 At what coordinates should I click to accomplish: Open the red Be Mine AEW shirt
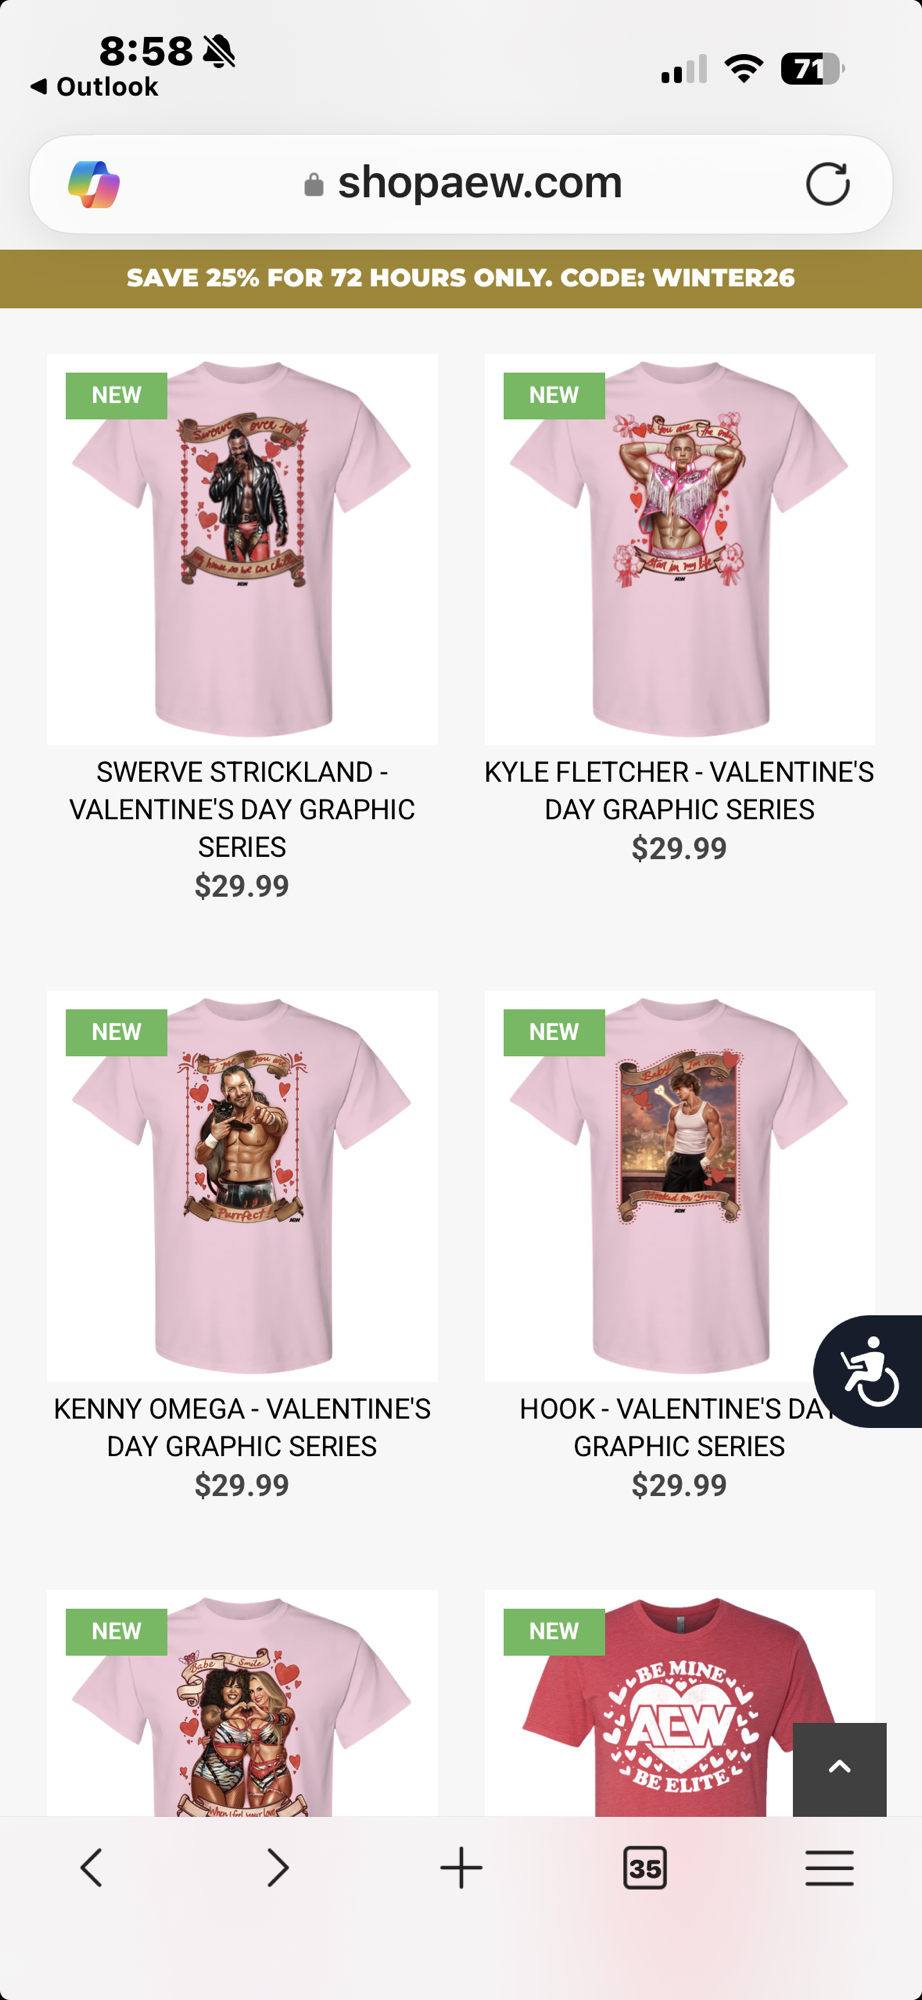pyautogui.click(x=680, y=1703)
